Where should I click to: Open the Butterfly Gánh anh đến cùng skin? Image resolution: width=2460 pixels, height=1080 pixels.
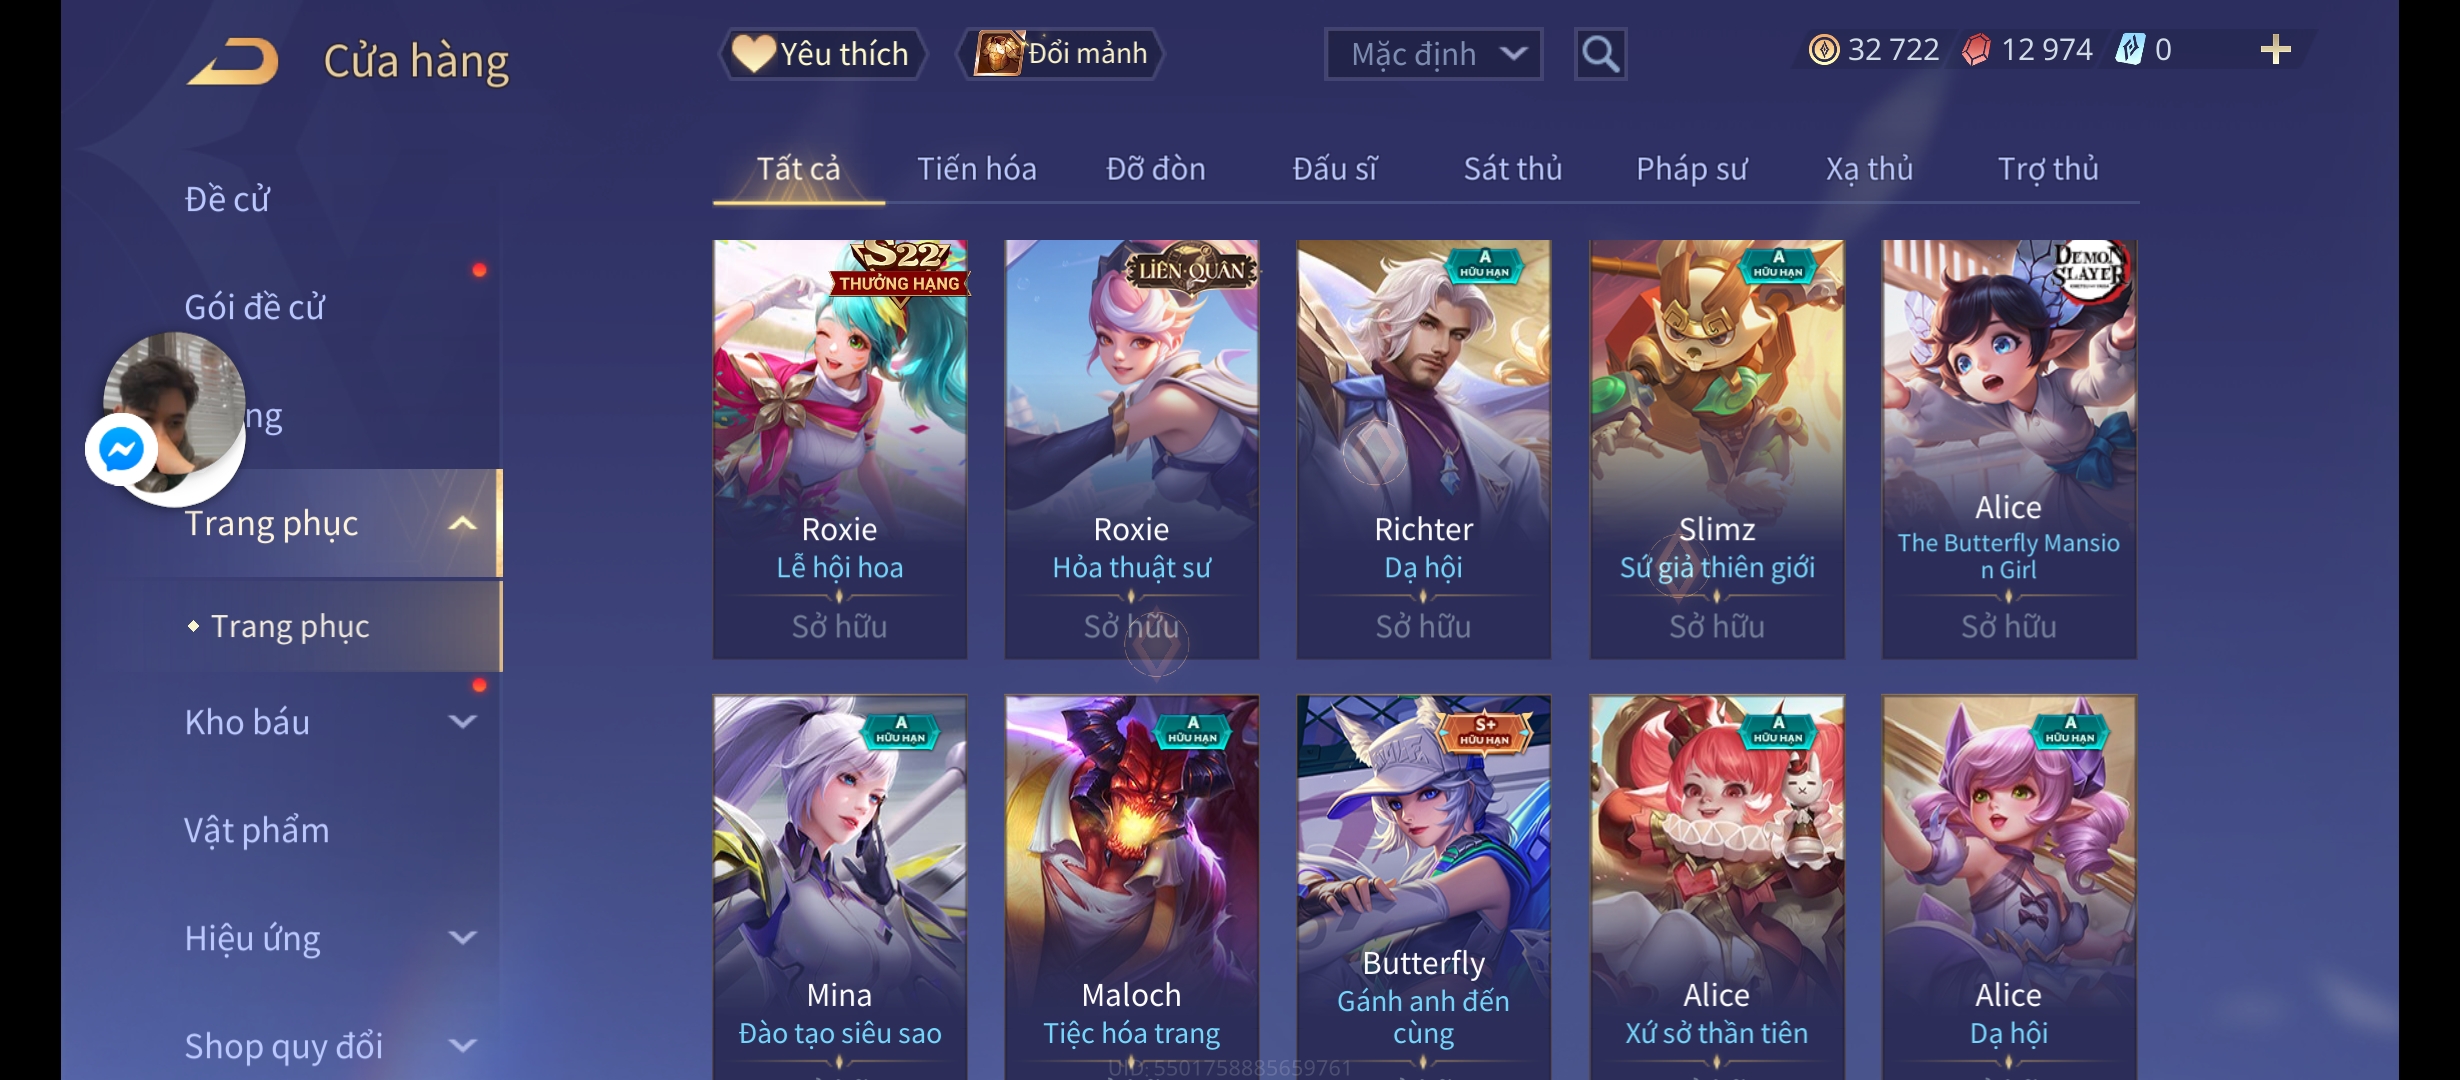coord(1424,887)
